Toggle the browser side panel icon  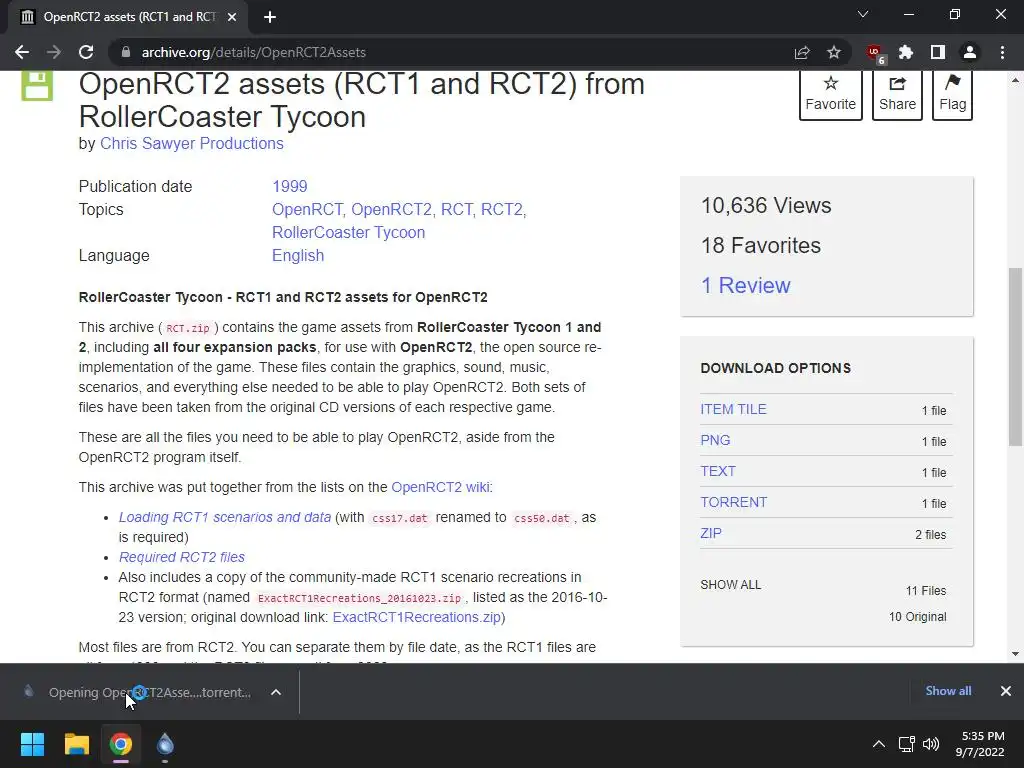tap(938, 52)
